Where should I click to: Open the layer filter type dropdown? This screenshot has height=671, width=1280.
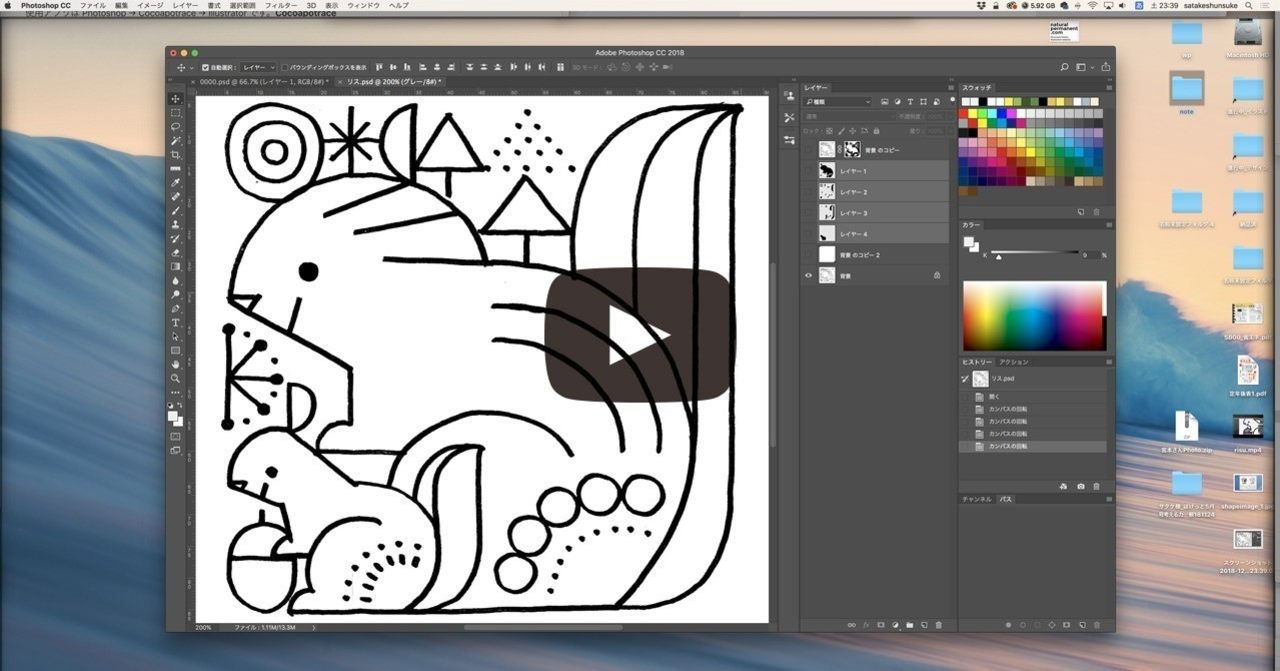(x=839, y=102)
